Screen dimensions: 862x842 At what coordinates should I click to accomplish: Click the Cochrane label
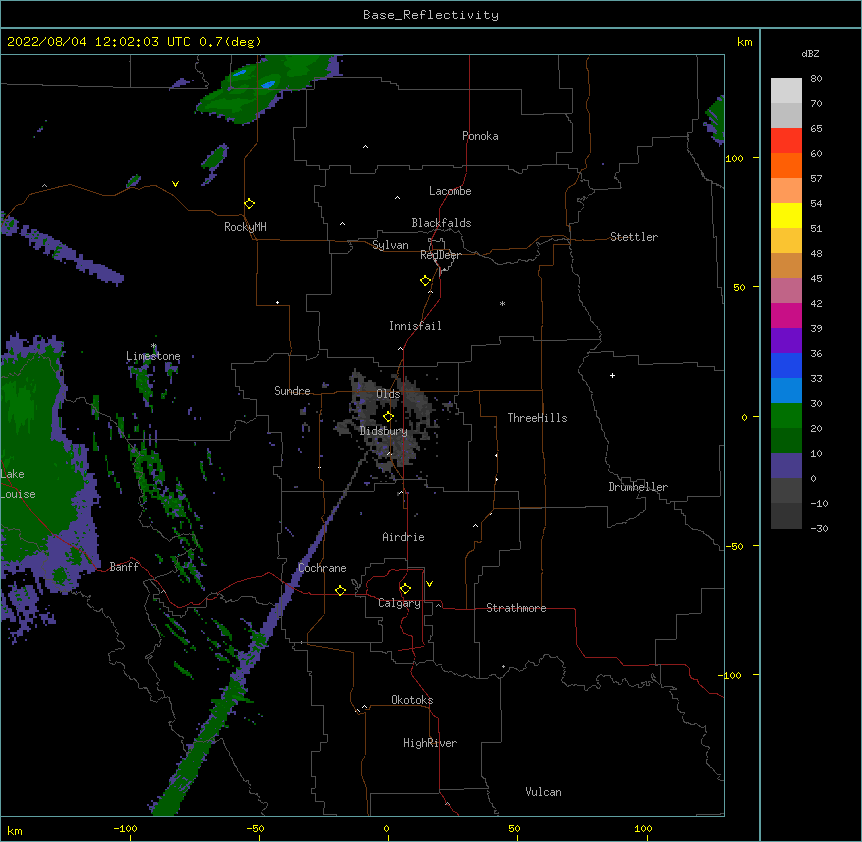point(322,568)
